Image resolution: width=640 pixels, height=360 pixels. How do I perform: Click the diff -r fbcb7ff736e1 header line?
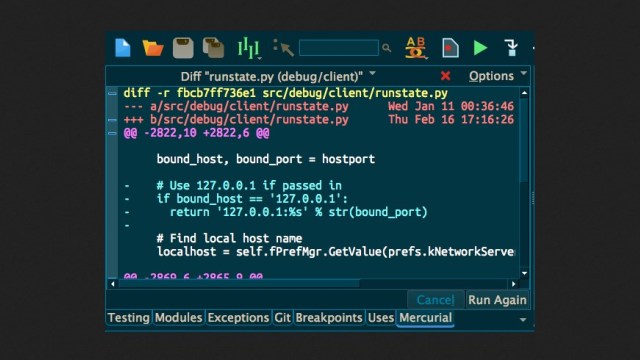(285, 93)
